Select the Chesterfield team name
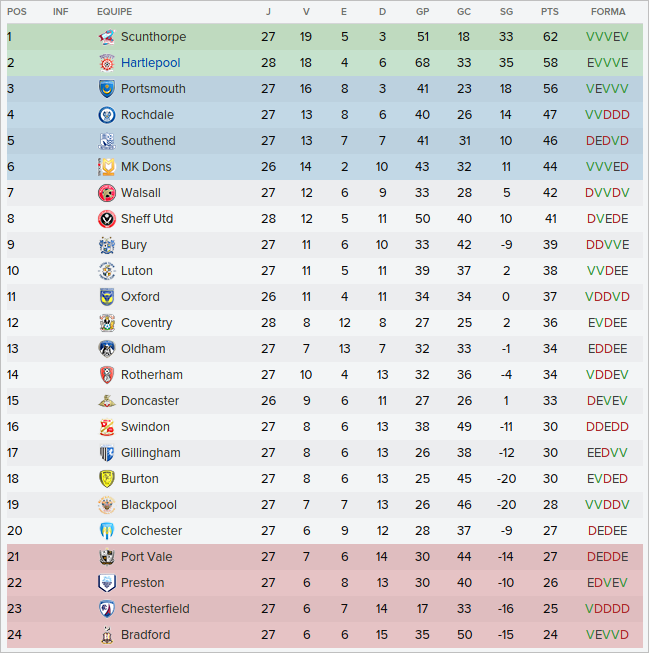 155,609
